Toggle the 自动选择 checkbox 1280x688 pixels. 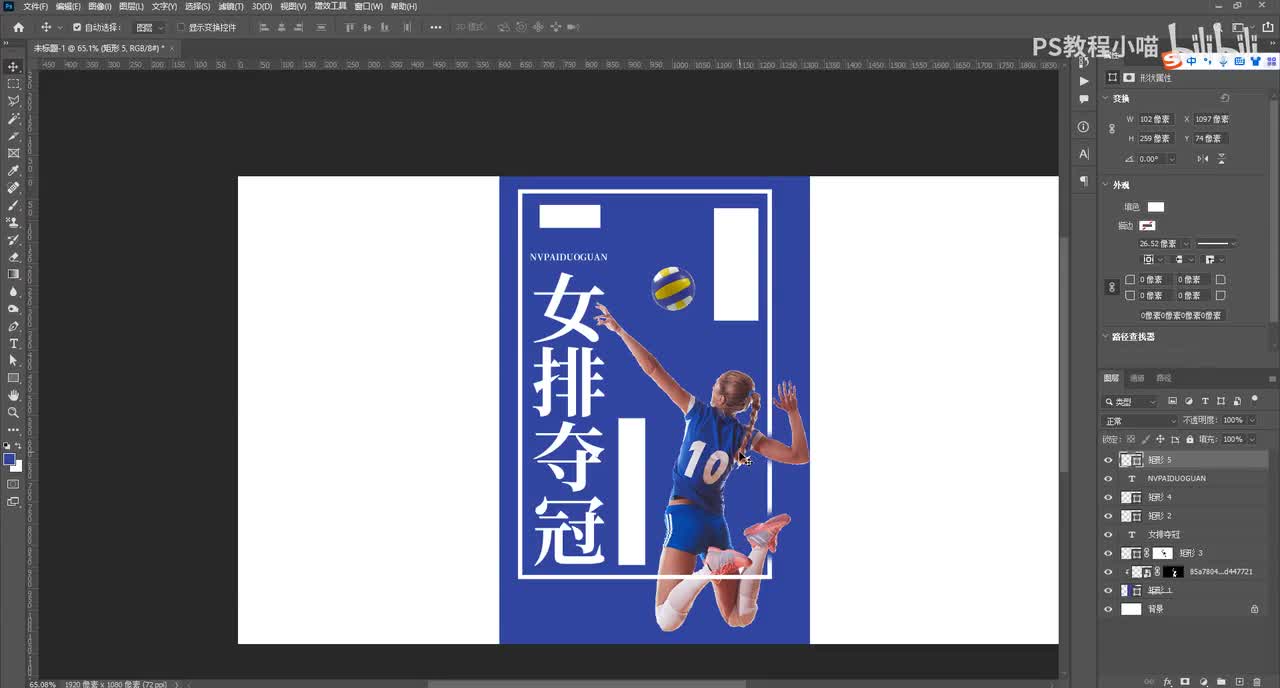(77, 27)
